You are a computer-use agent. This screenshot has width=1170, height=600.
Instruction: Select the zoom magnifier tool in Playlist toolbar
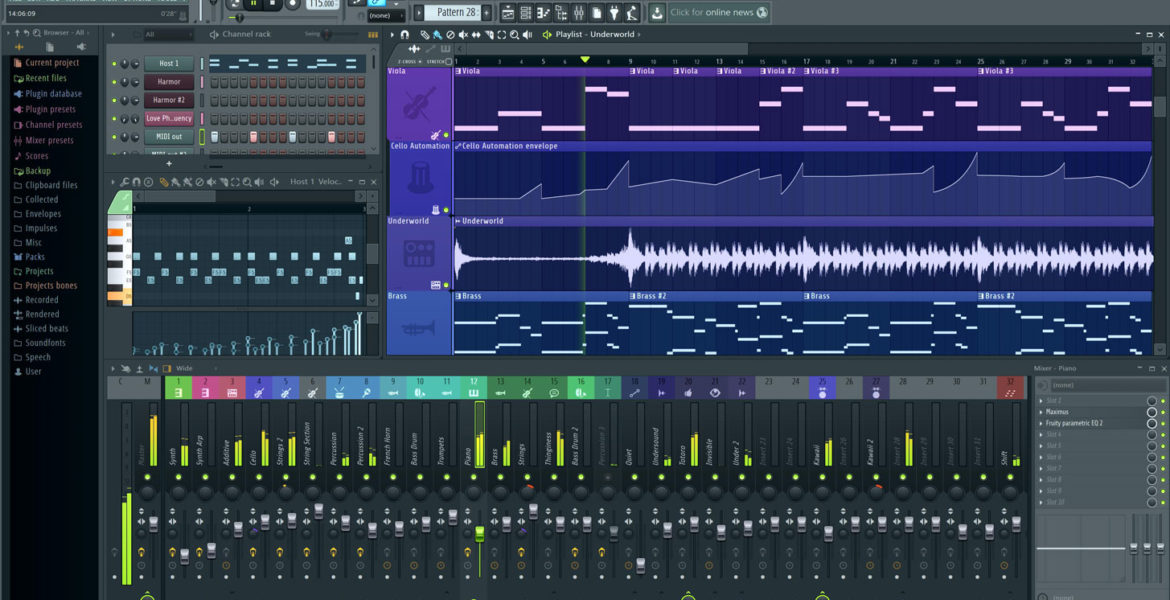[x=514, y=35]
